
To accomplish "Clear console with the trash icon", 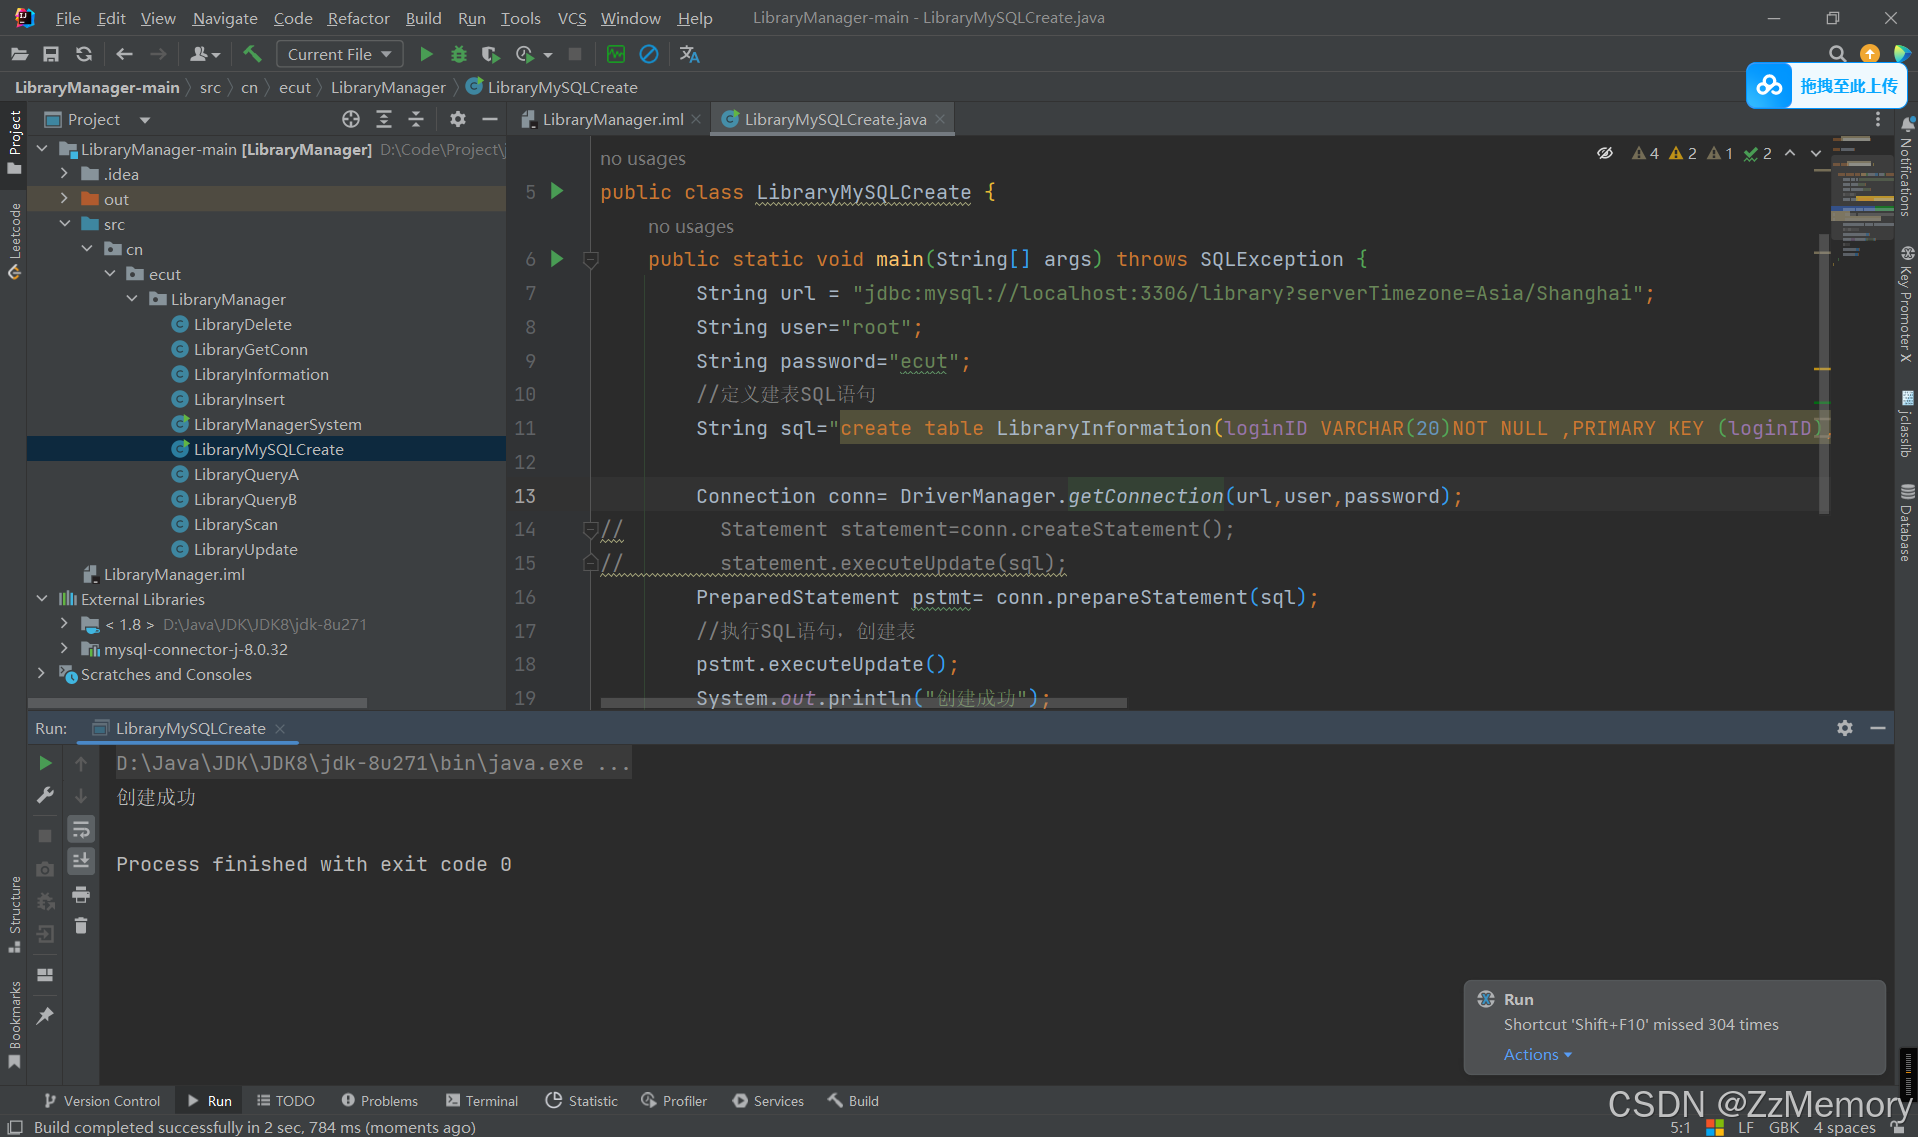I will (81, 926).
